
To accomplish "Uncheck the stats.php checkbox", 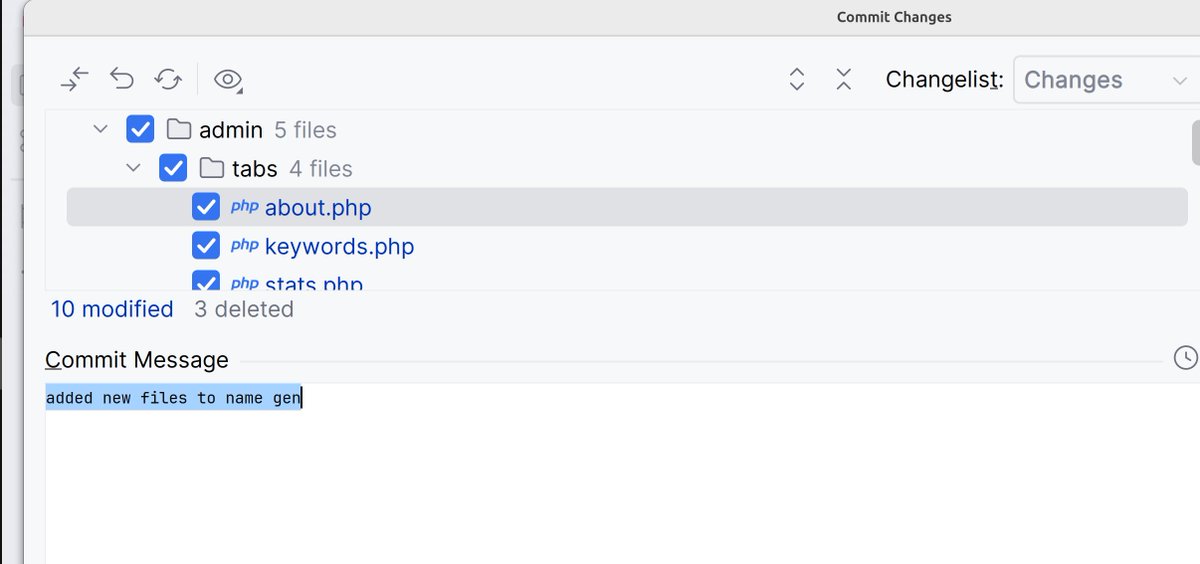I will point(206,282).
